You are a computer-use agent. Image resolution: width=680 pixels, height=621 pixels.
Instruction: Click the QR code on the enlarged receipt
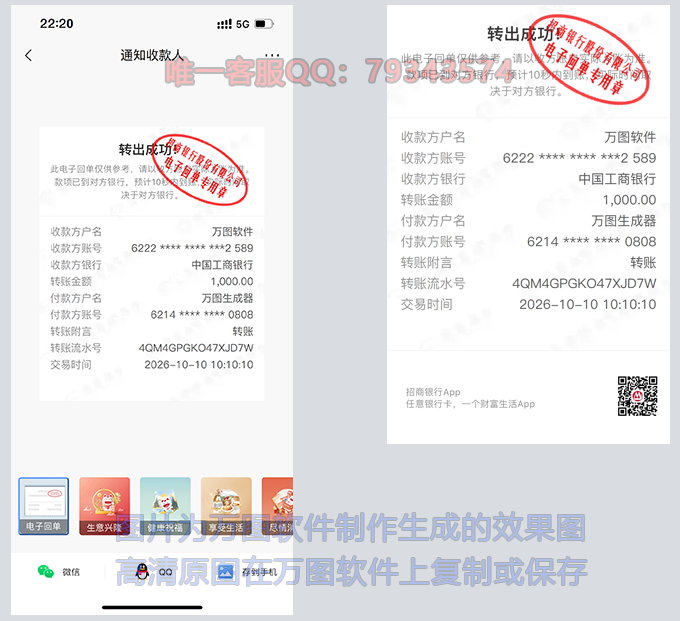(x=637, y=396)
